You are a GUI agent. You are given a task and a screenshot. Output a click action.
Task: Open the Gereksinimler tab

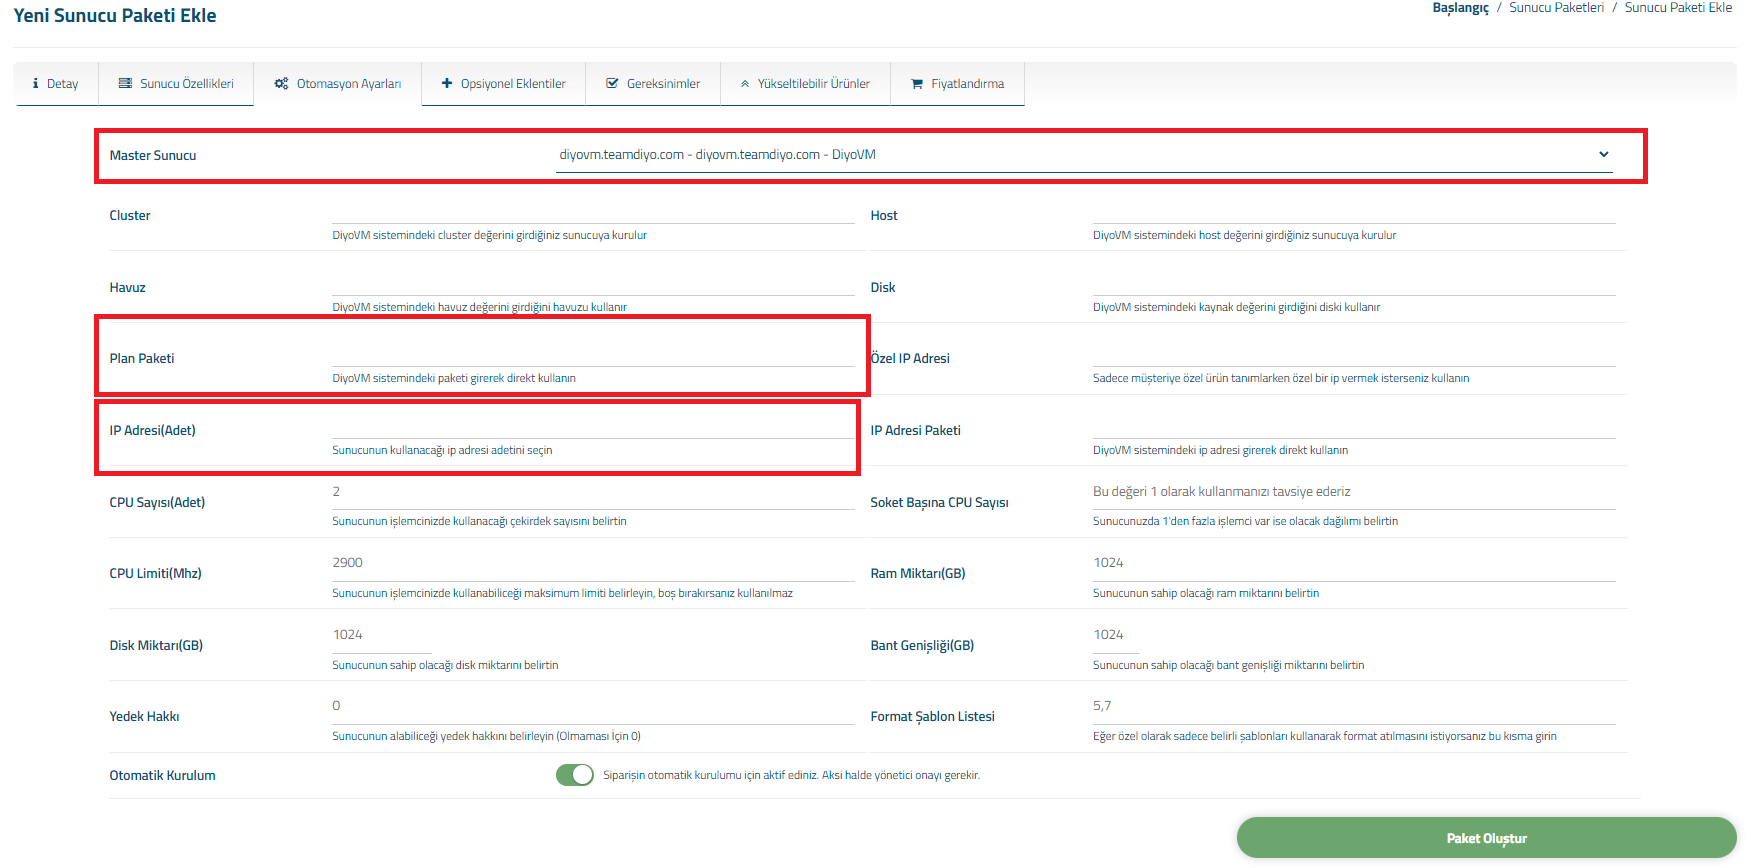[x=653, y=84]
